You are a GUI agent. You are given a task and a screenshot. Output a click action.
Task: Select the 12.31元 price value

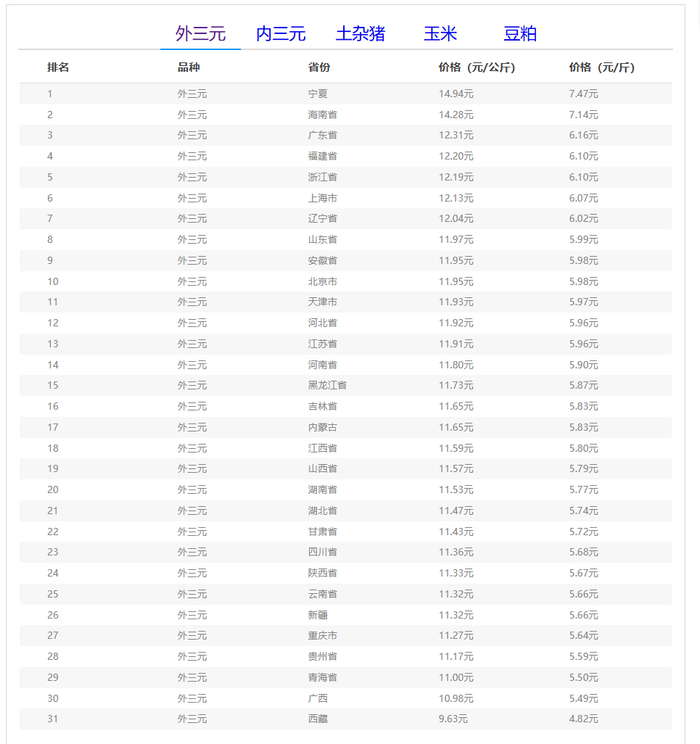click(456, 135)
